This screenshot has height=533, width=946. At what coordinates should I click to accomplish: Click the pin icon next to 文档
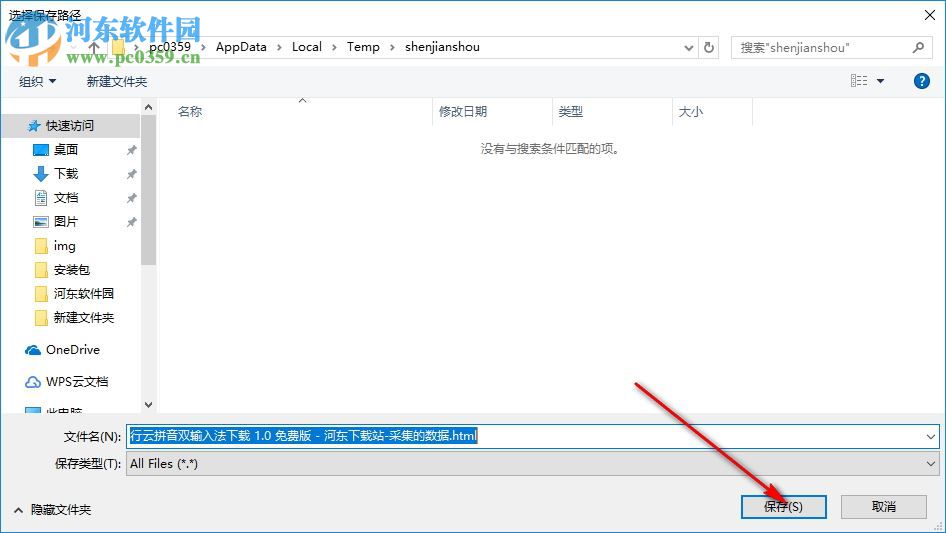click(x=131, y=199)
